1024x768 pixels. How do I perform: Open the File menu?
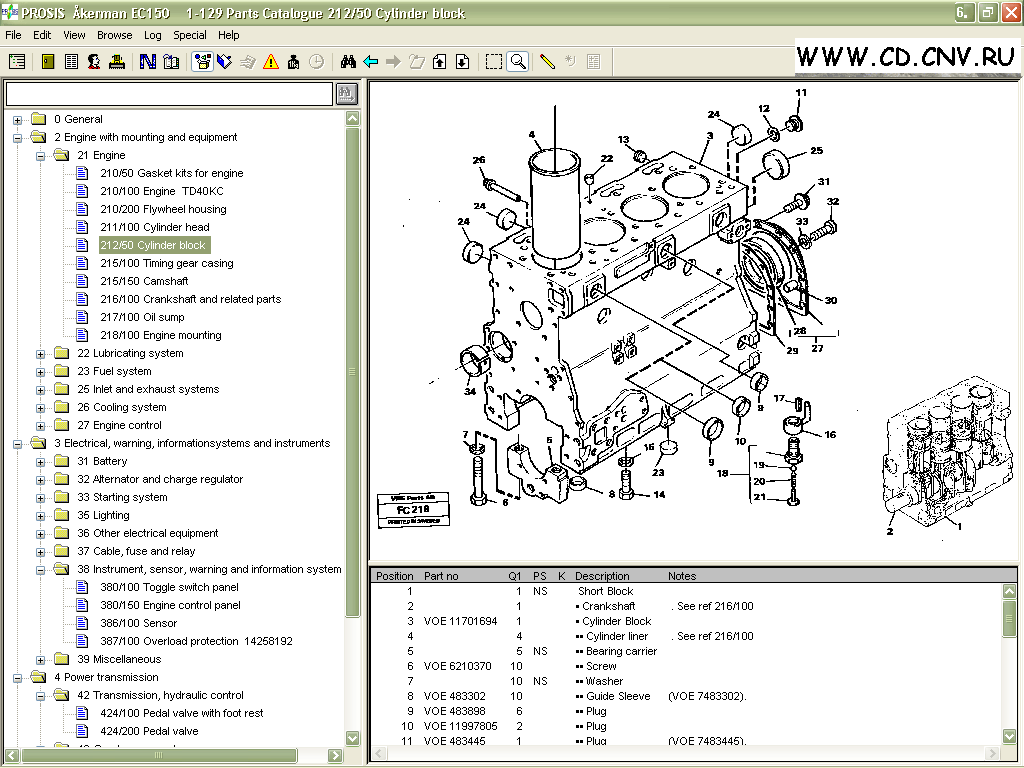pyautogui.click(x=13, y=35)
